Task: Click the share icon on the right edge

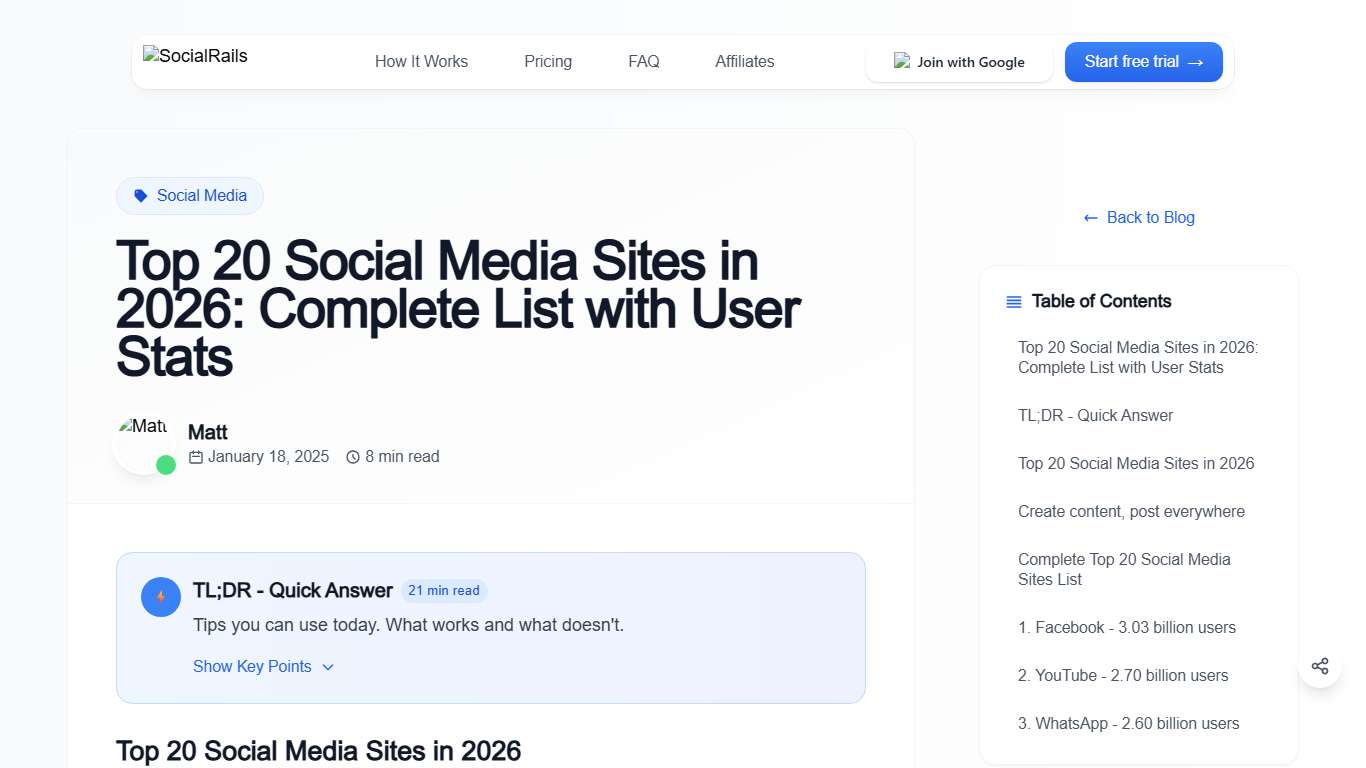Action: [x=1320, y=666]
